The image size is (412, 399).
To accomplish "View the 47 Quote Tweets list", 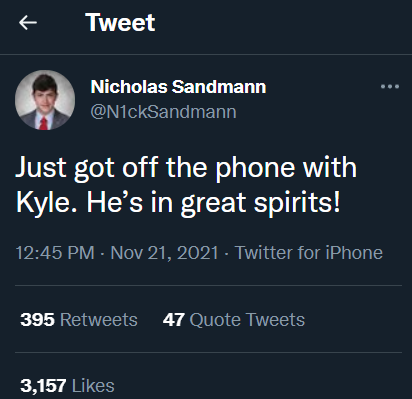I will [234, 320].
